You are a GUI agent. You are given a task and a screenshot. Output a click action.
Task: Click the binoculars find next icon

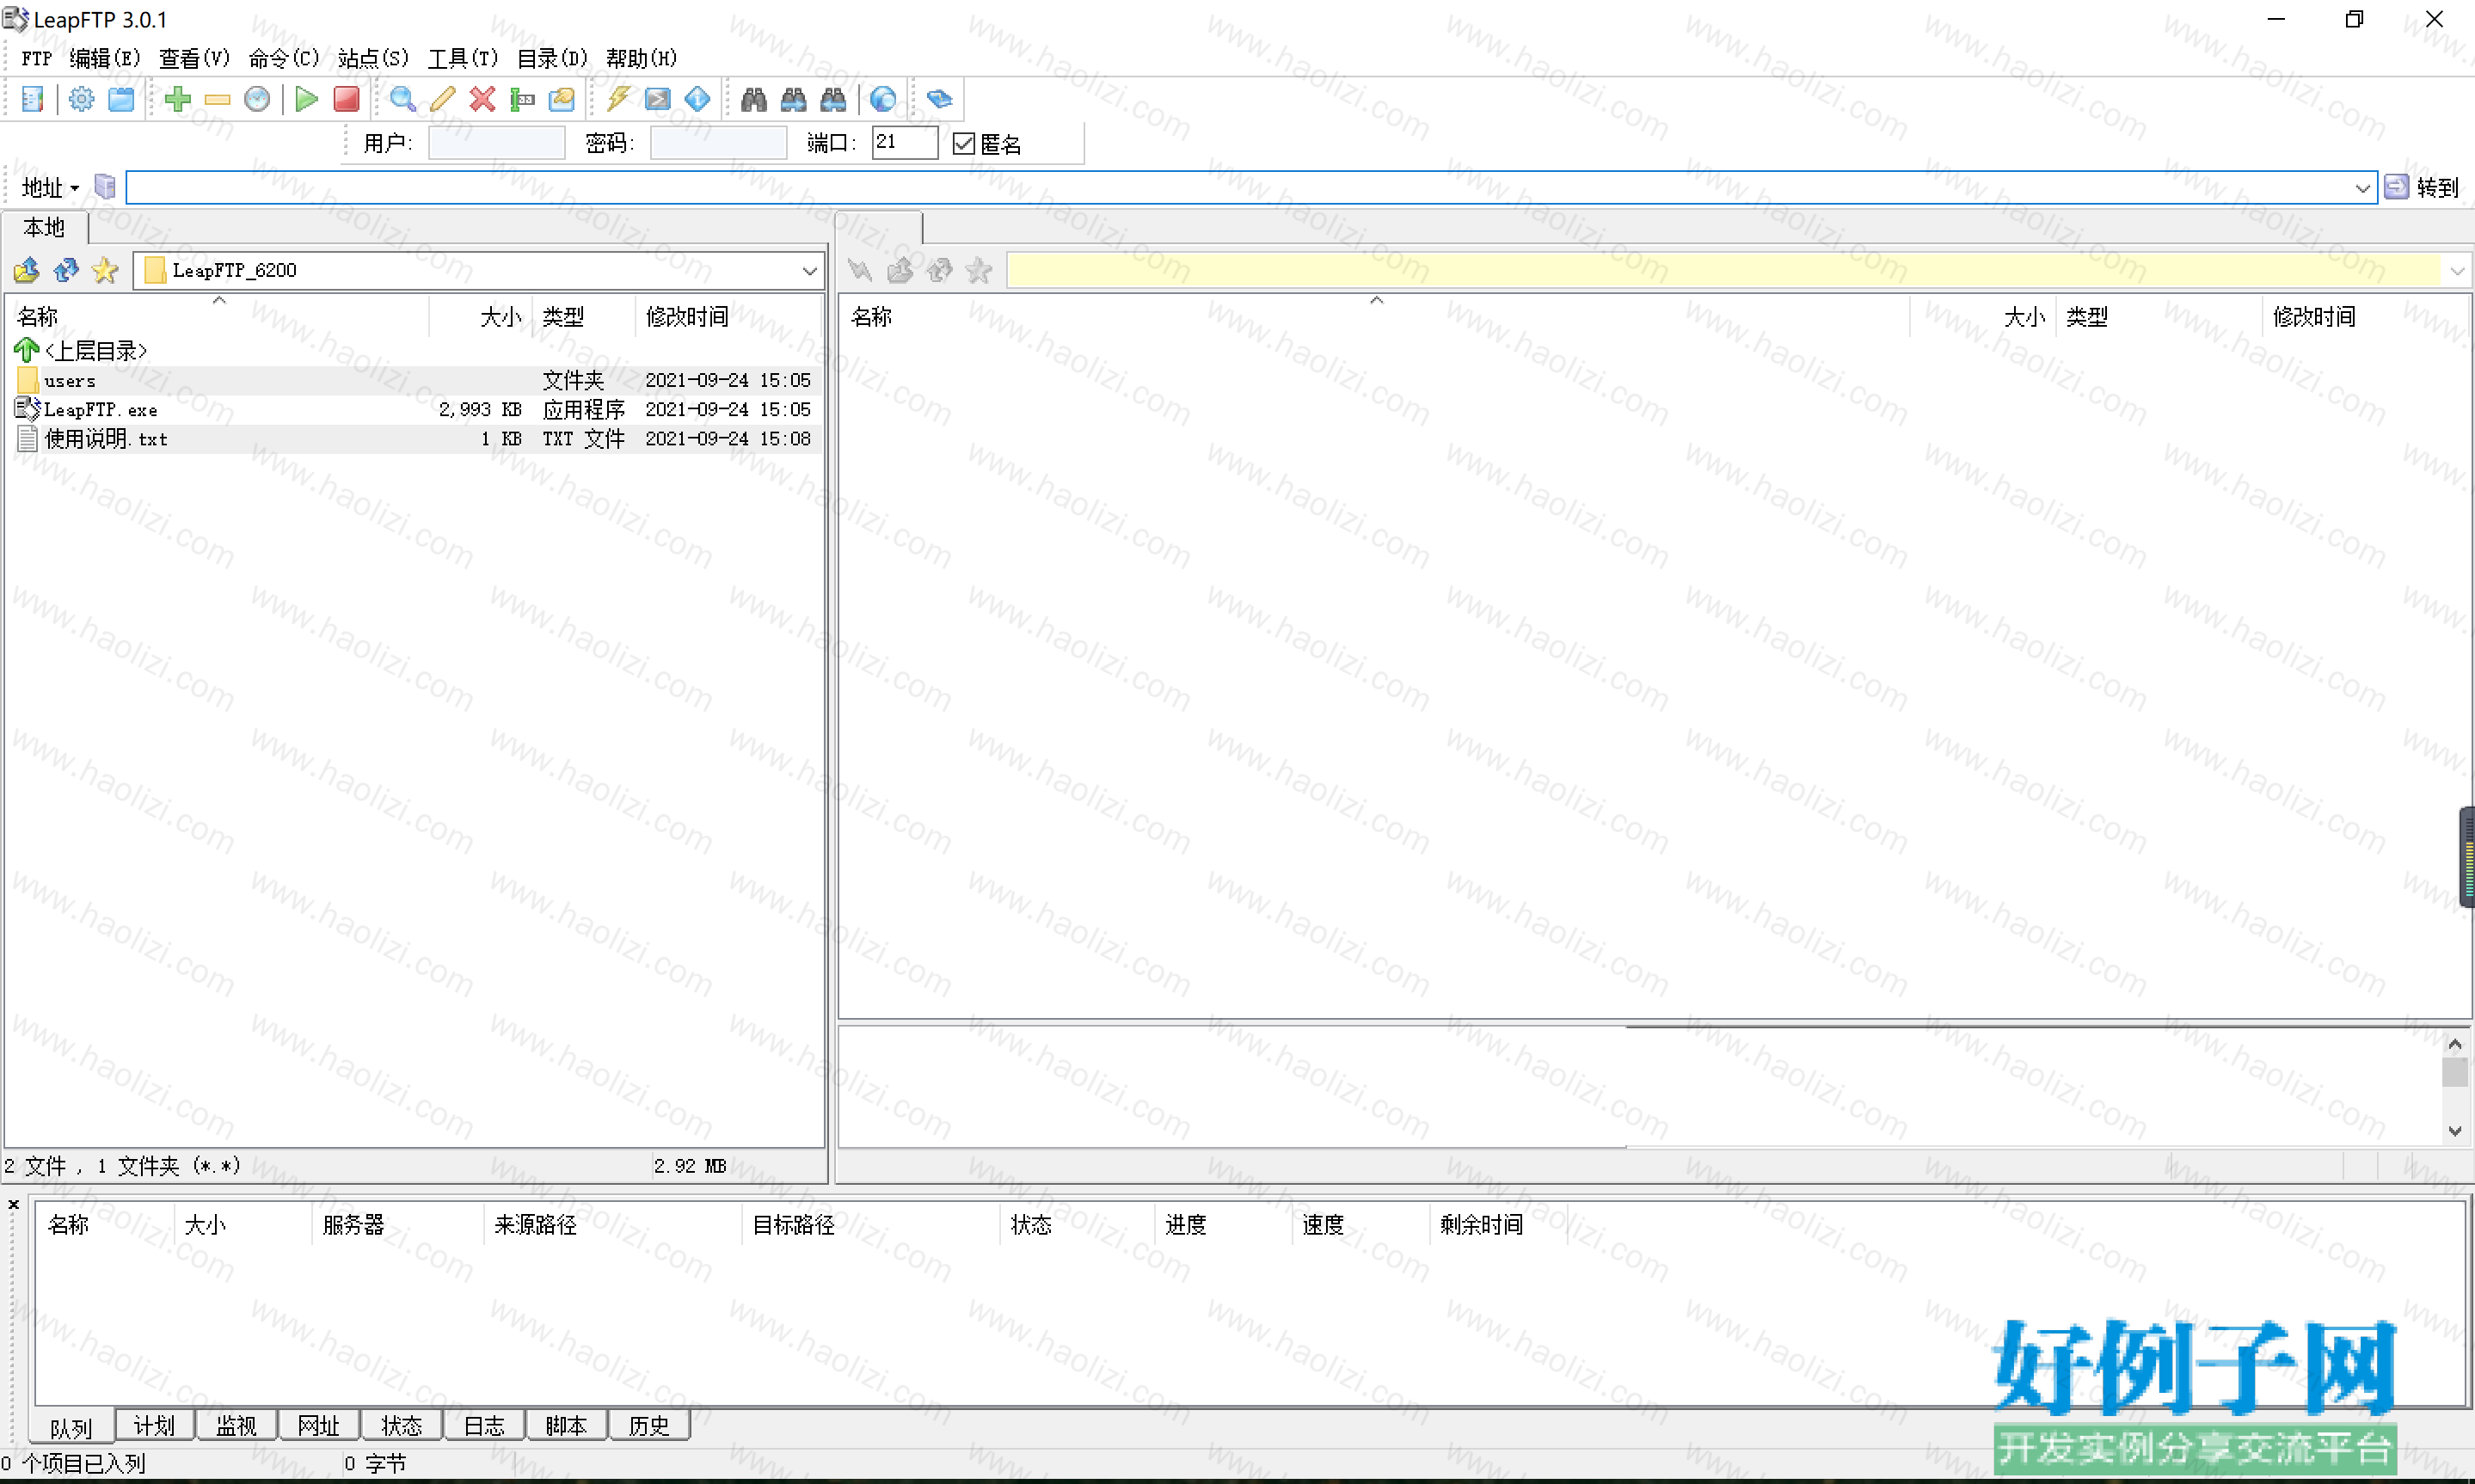point(794,99)
